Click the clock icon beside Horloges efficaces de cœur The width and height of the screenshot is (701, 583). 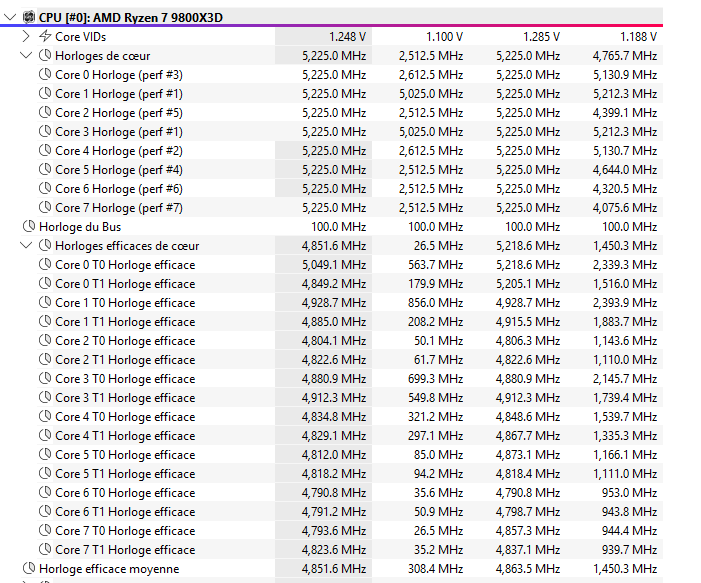[x=45, y=245]
